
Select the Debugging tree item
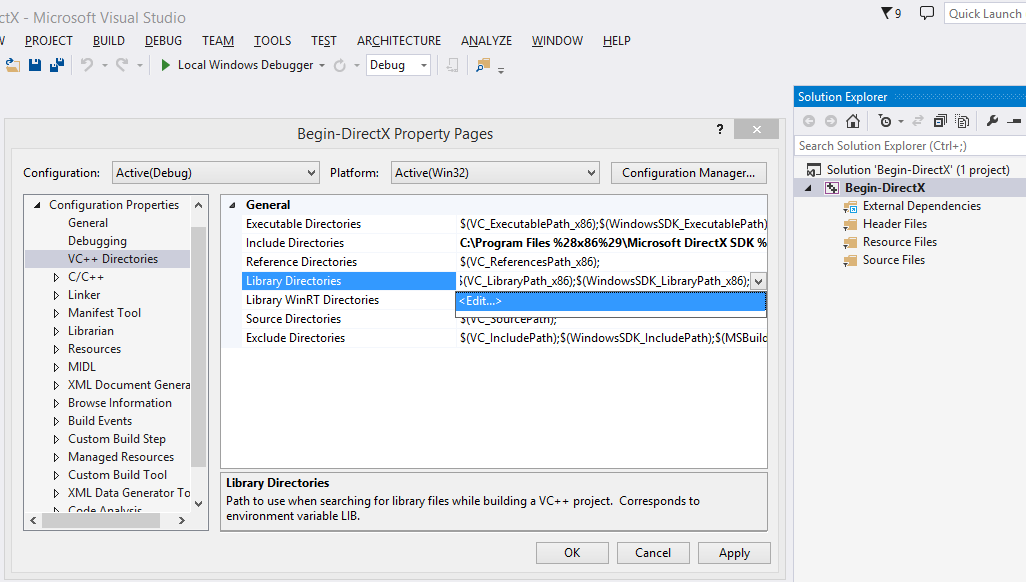(x=97, y=241)
